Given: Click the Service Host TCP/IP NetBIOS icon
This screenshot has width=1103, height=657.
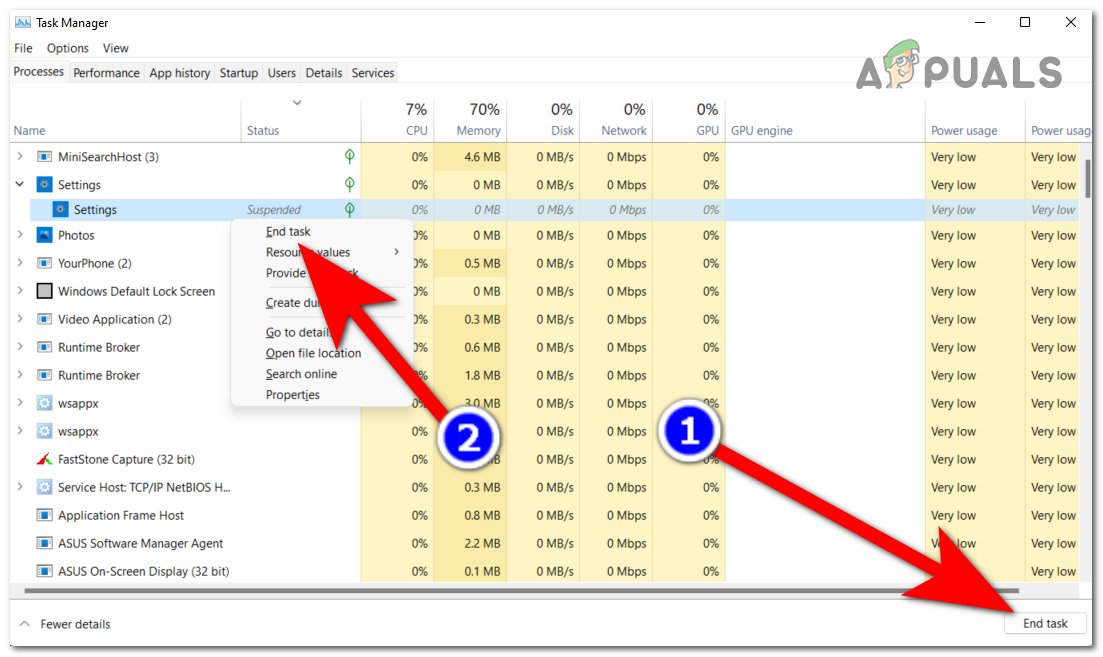Looking at the screenshot, I should (44, 487).
